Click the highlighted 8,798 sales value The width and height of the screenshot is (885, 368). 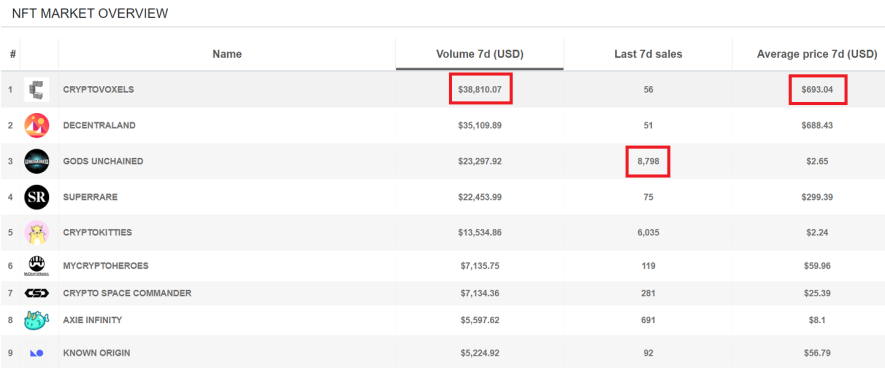pyautogui.click(x=648, y=161)
